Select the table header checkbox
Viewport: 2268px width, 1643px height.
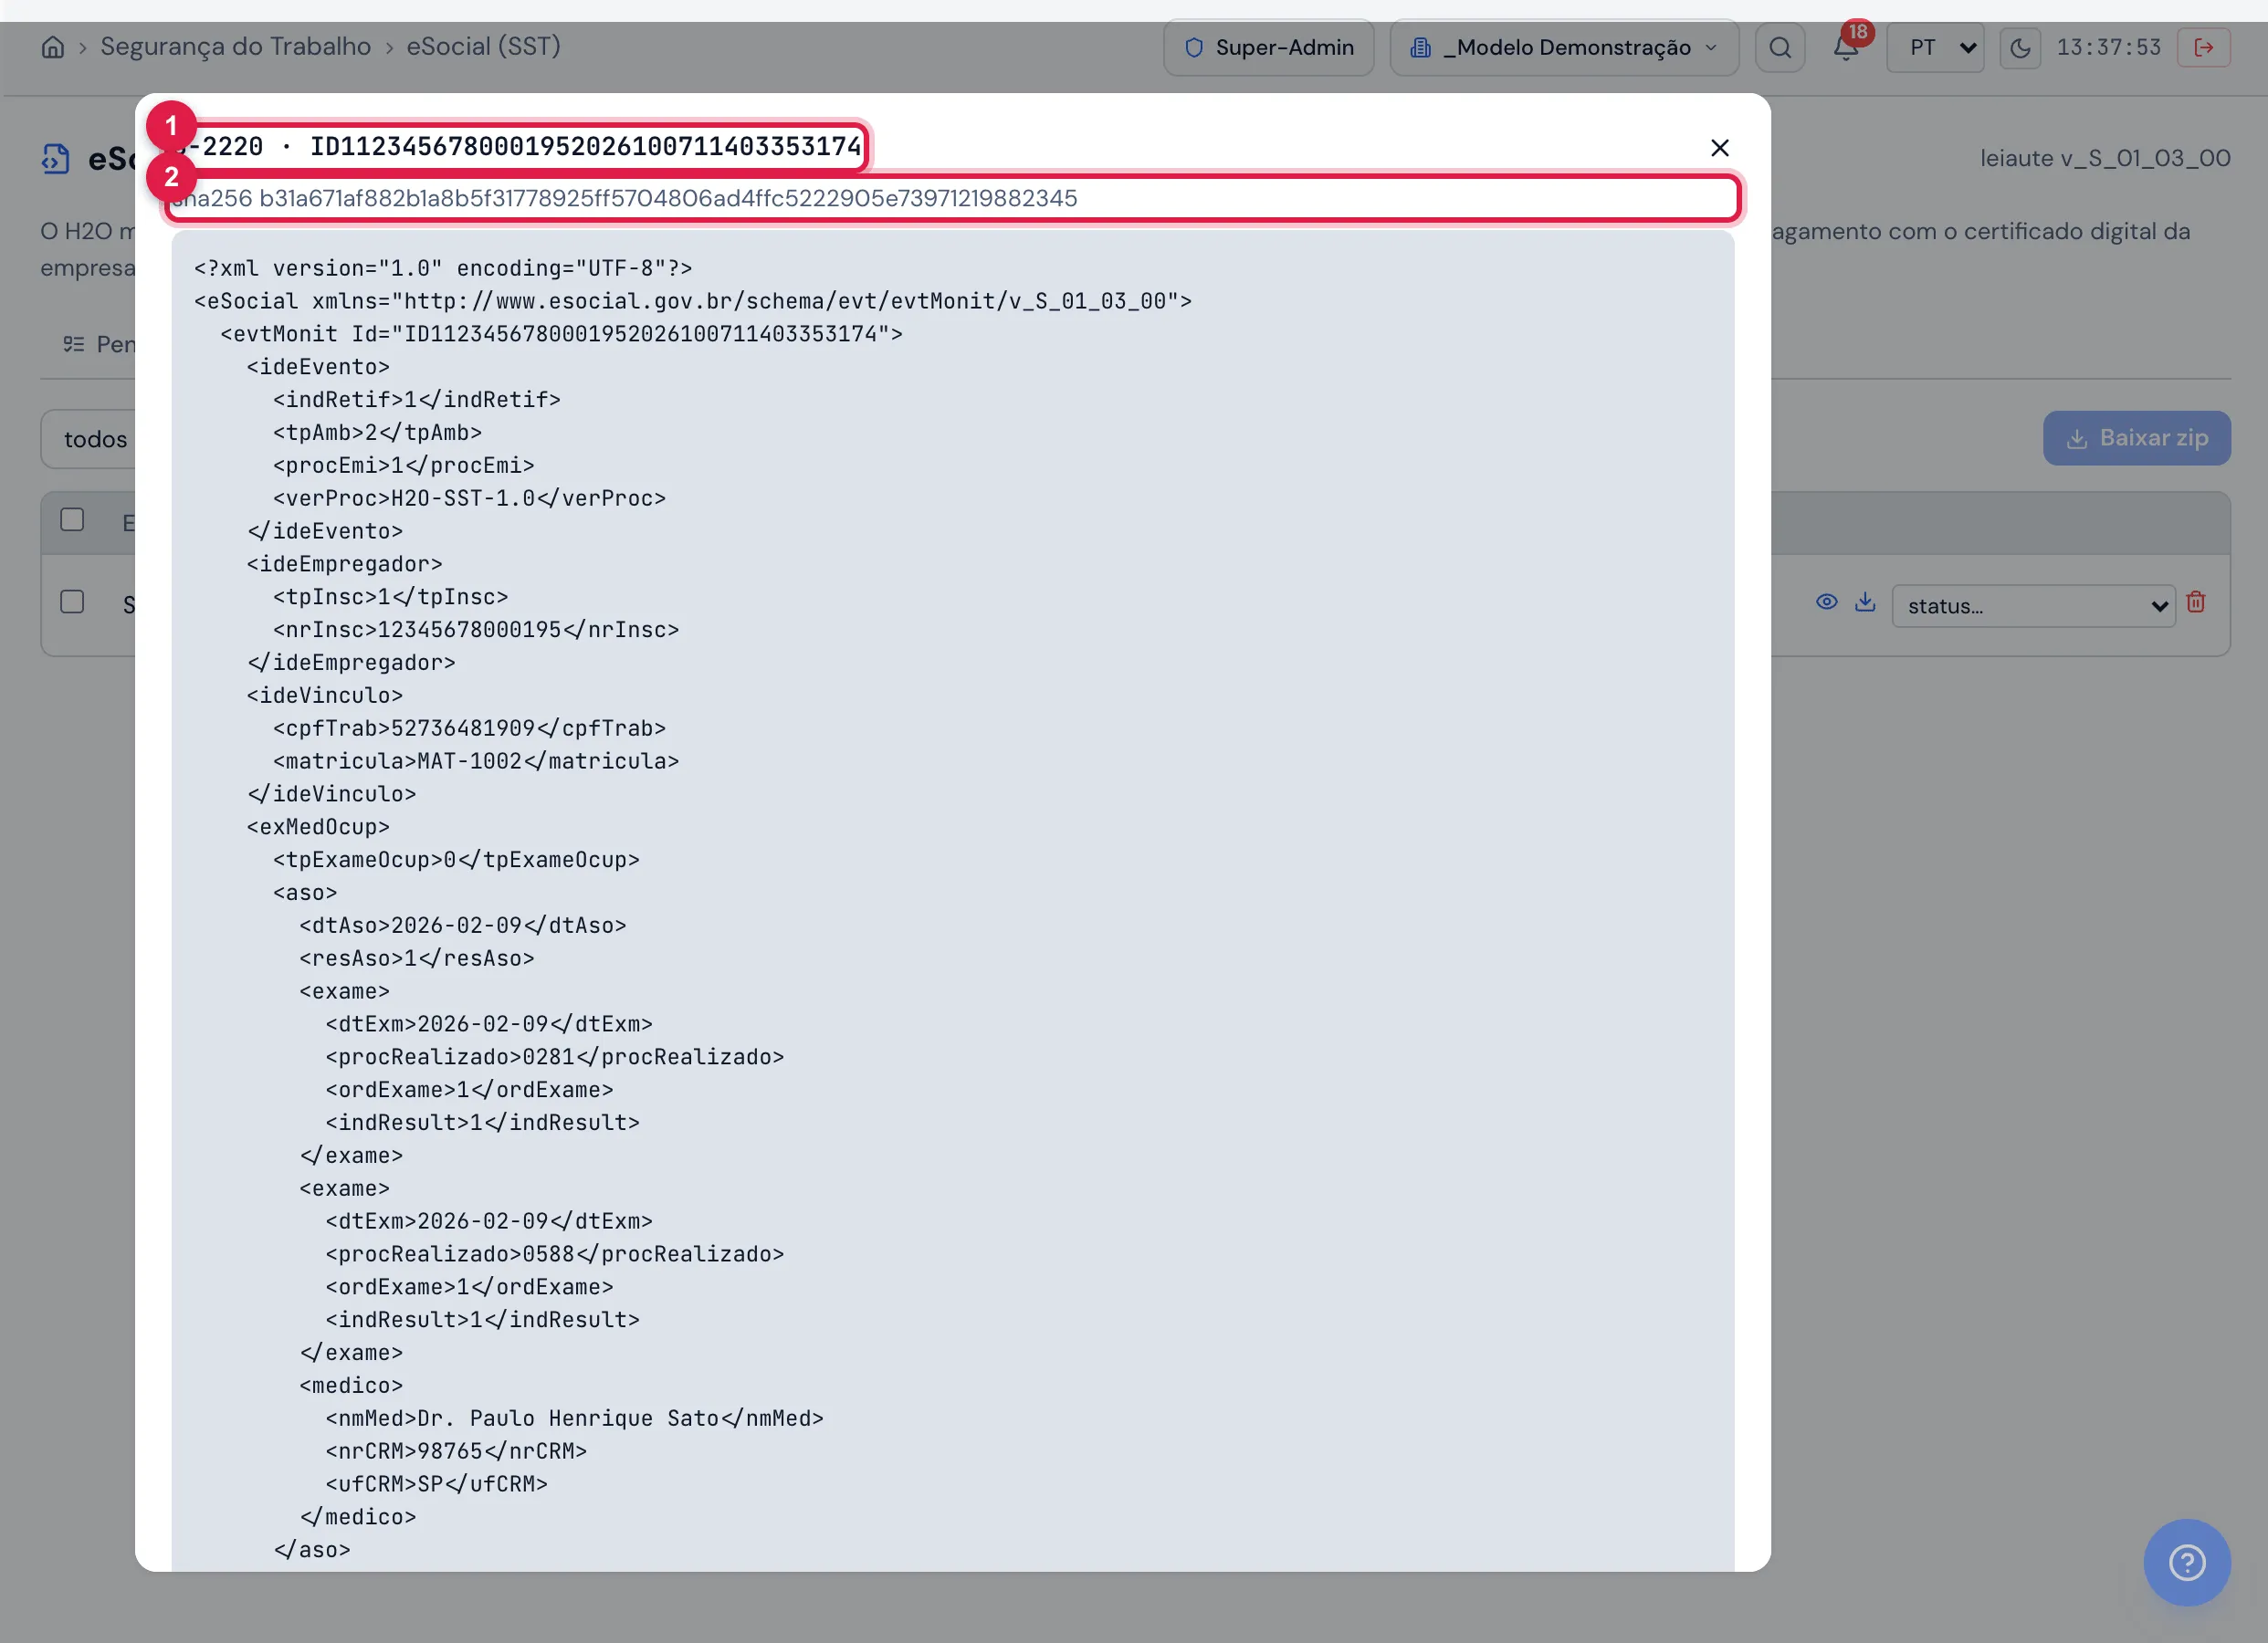point(72,520)
